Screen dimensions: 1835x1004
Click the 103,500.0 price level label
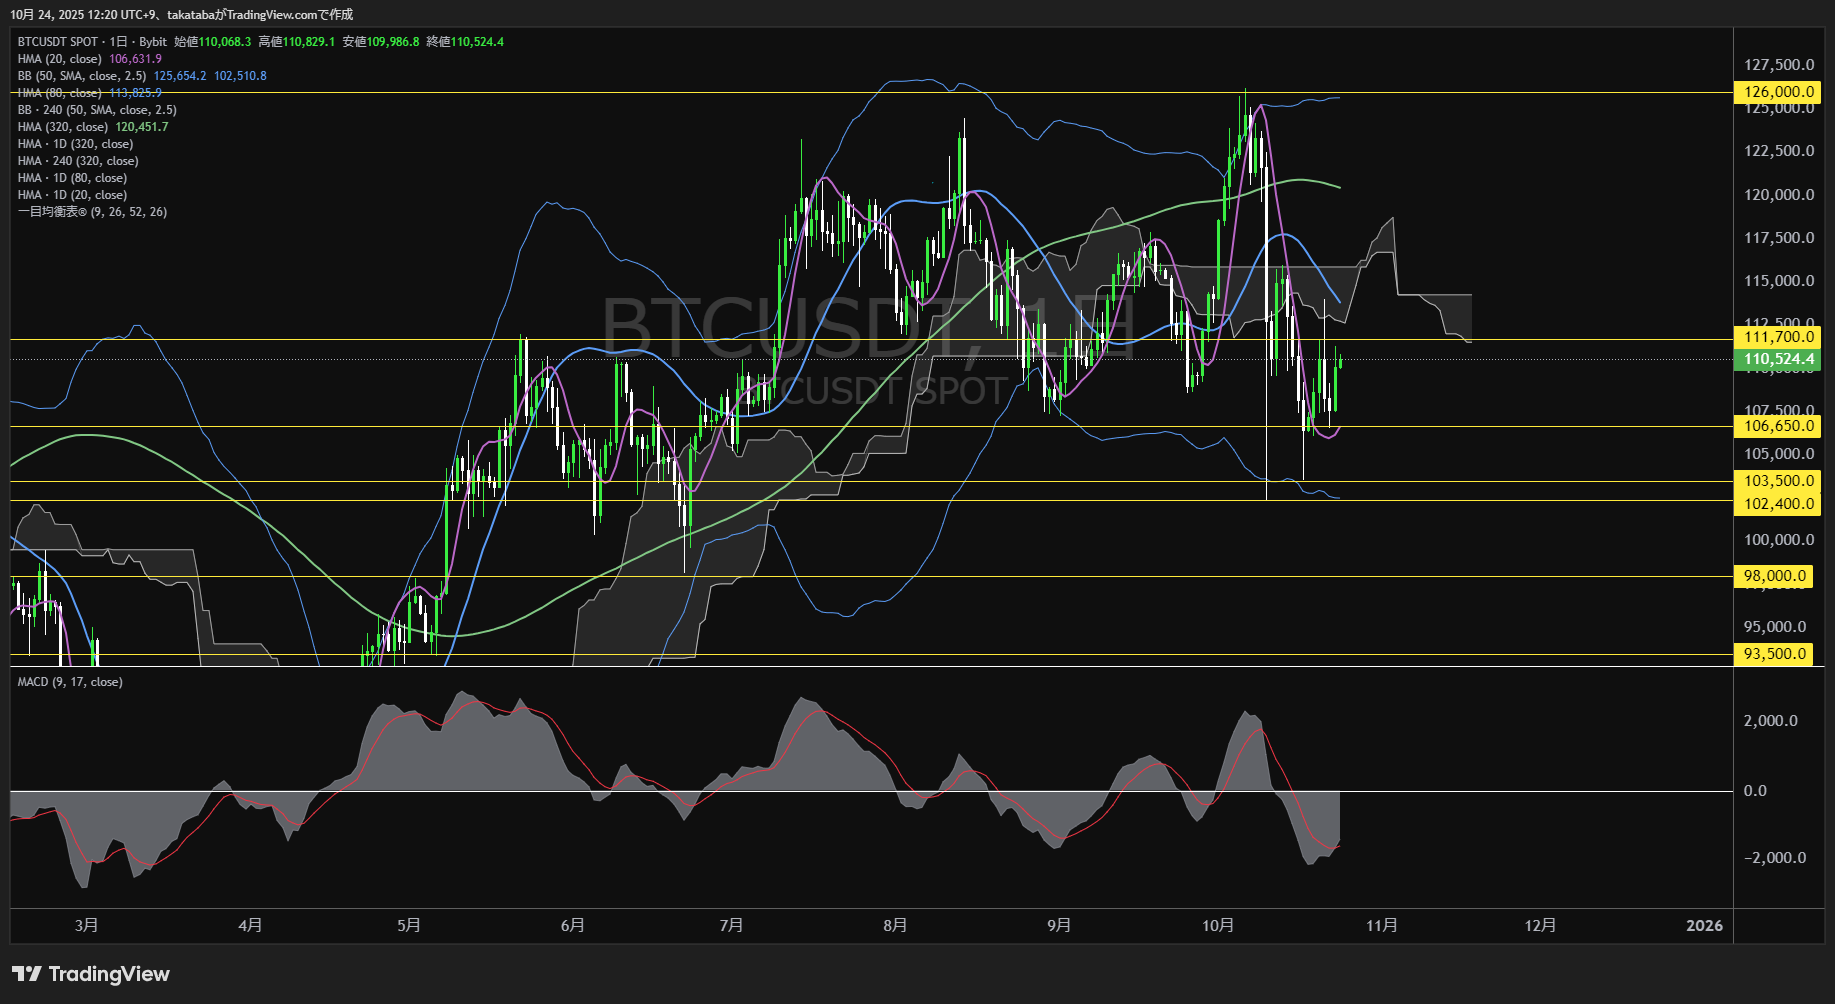[x=1778, y=481]
